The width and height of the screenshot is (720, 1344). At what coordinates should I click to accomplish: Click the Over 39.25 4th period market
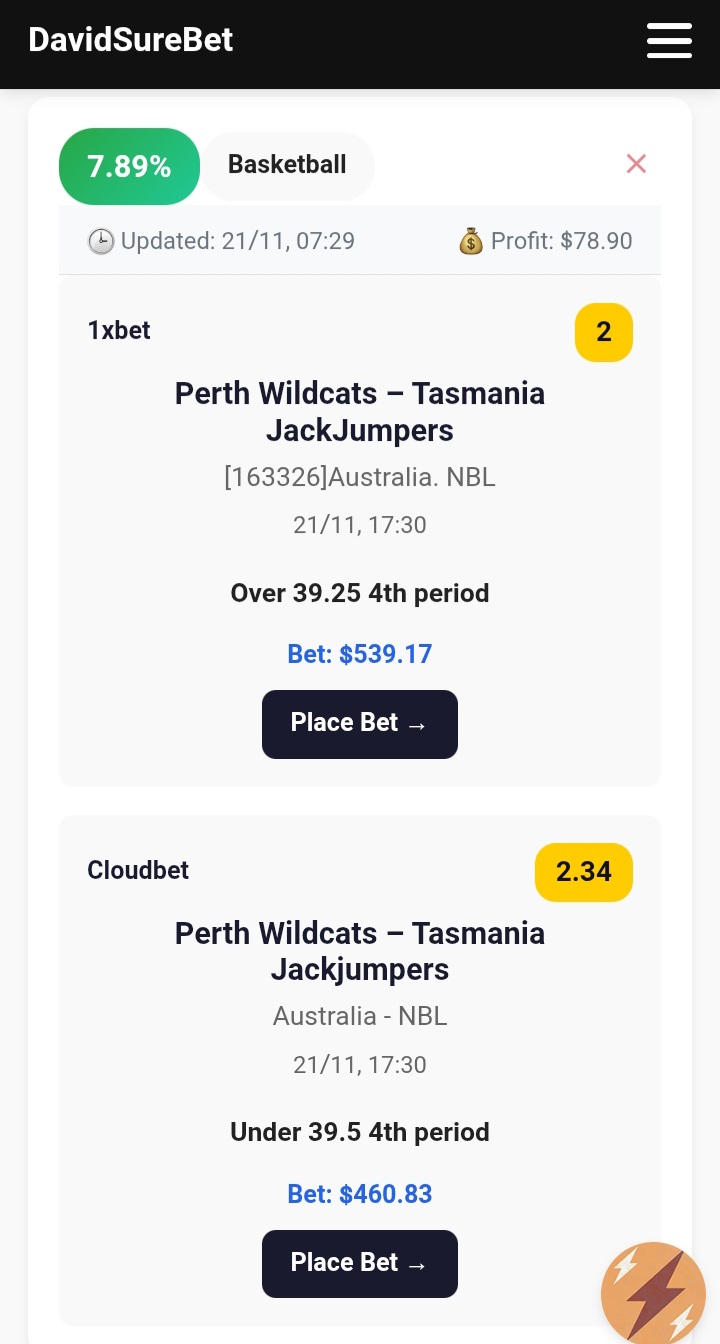pyautogui.click(x=360, y=593)
